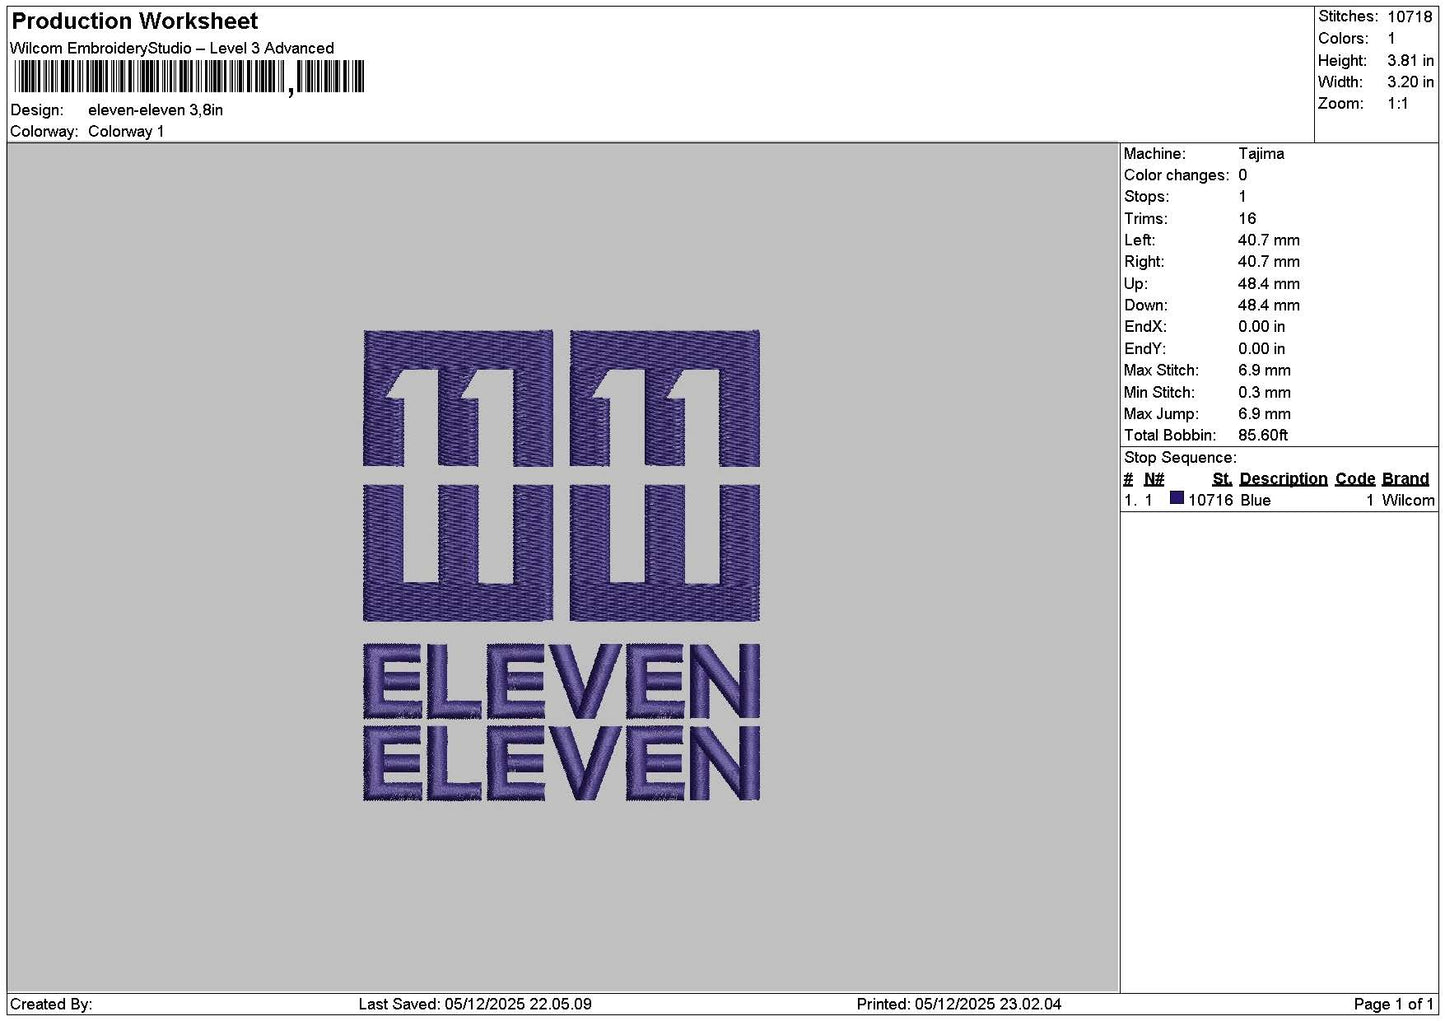Click 'Wilcom EmbroideryStudio – Level 3 Advanced' text
1445x1021 pixels.
pyautogui.click(x=172, y=48)
